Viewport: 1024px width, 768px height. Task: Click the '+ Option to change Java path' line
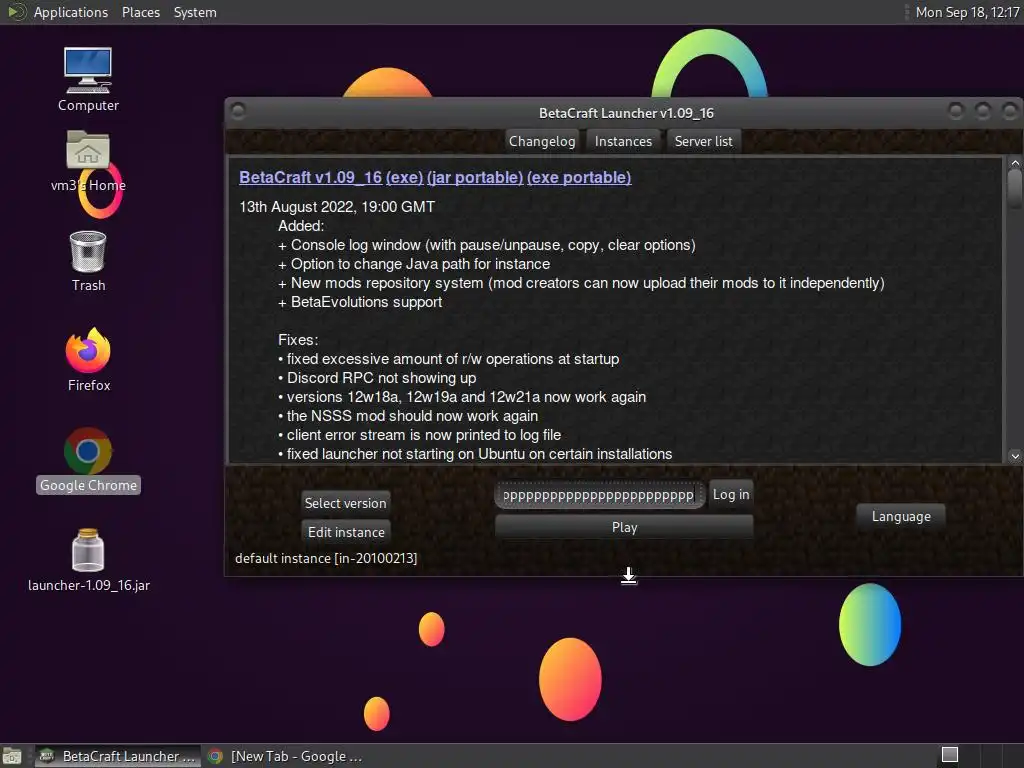(414, 264)
